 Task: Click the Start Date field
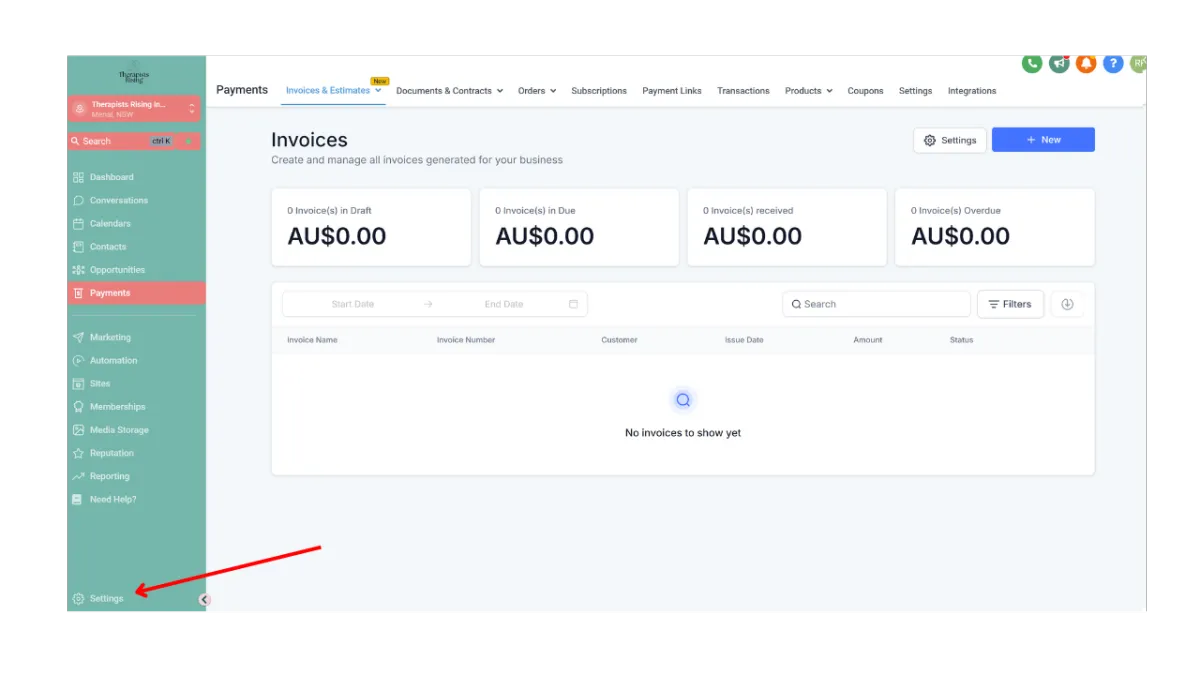tap(352, 304)
